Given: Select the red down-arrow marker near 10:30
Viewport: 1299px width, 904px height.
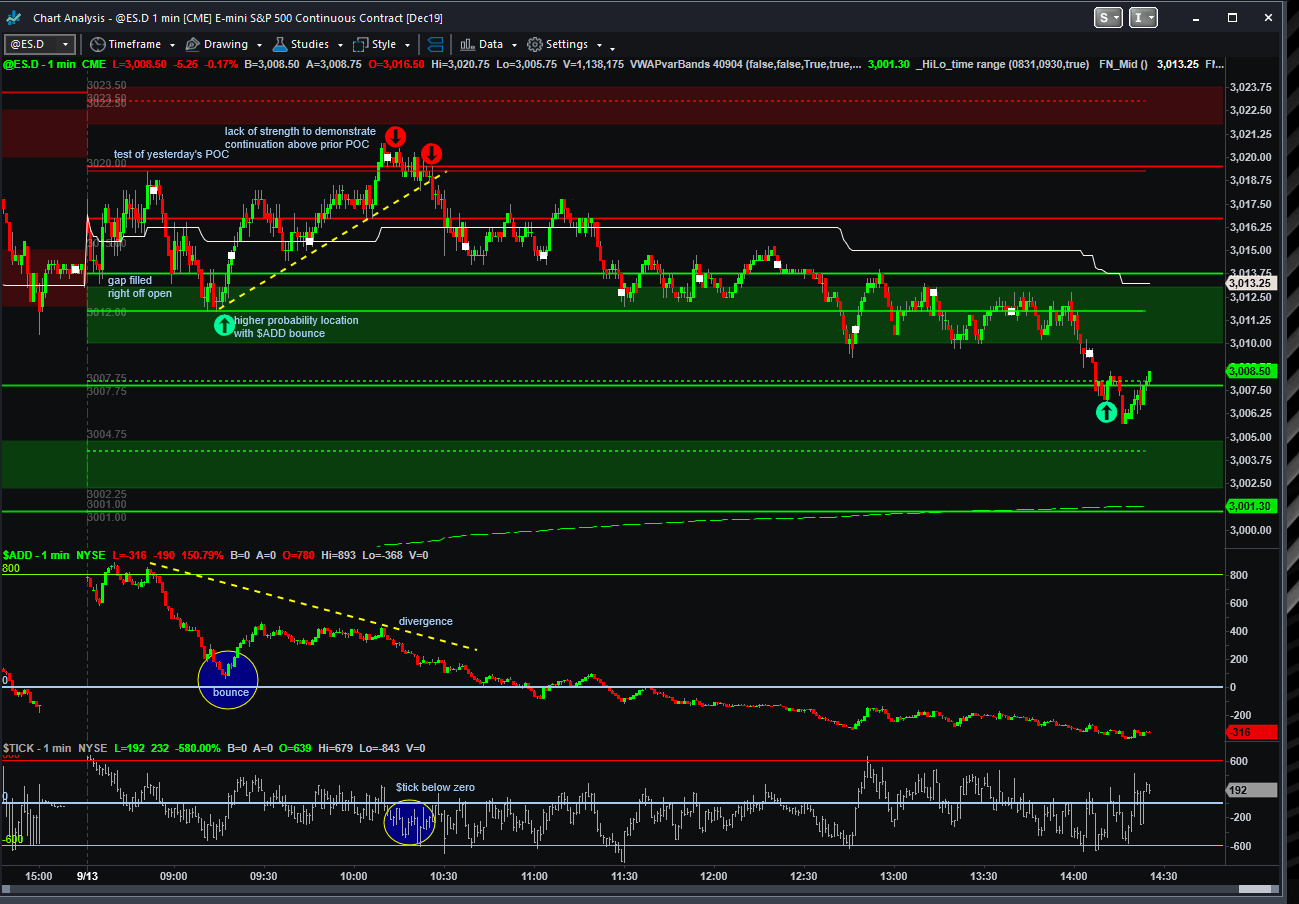Looking at the screenshot, I should pos(431,153).
